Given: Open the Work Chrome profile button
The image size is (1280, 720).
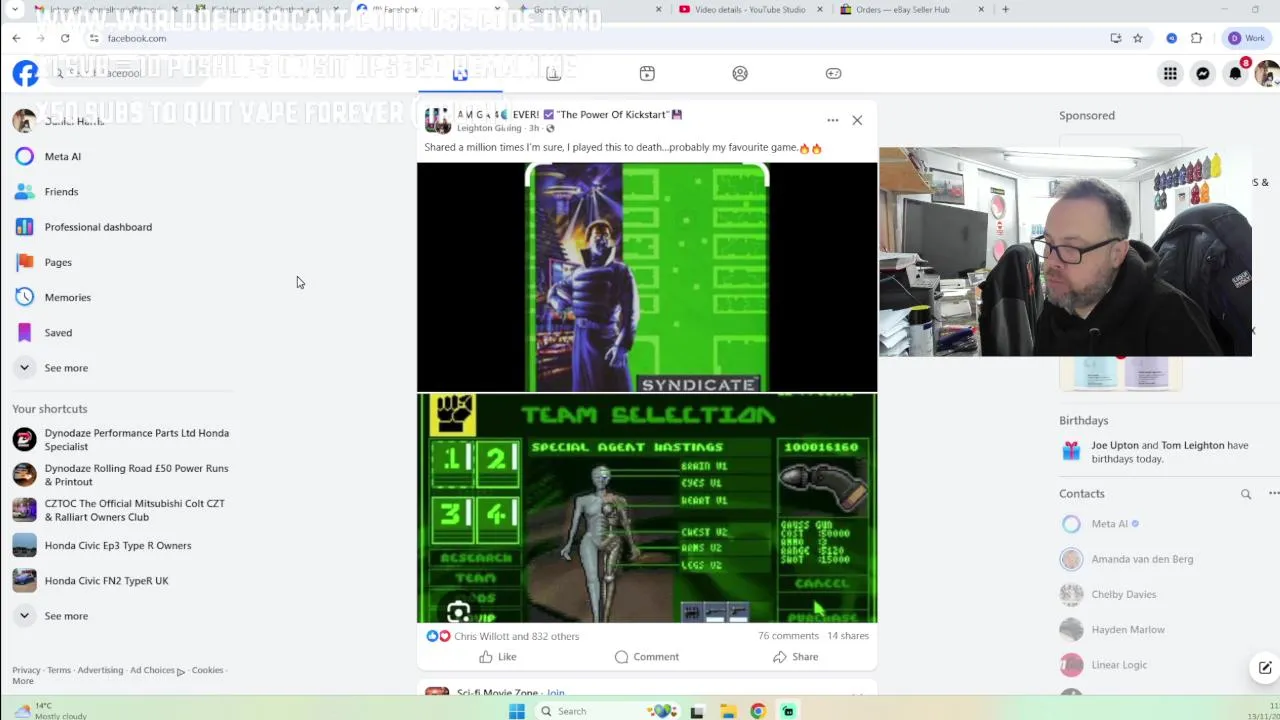Looking at the screenshot, I should [1246, 38].
